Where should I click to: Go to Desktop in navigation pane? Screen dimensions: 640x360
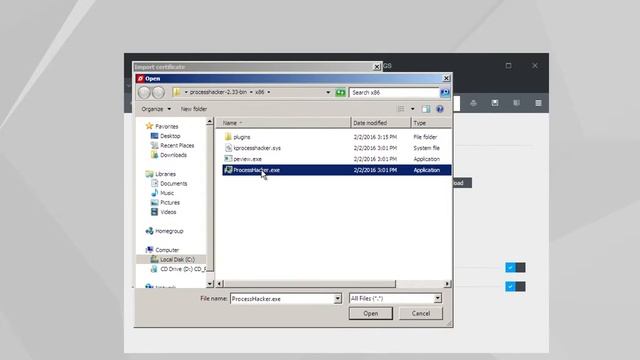(170, 136)
